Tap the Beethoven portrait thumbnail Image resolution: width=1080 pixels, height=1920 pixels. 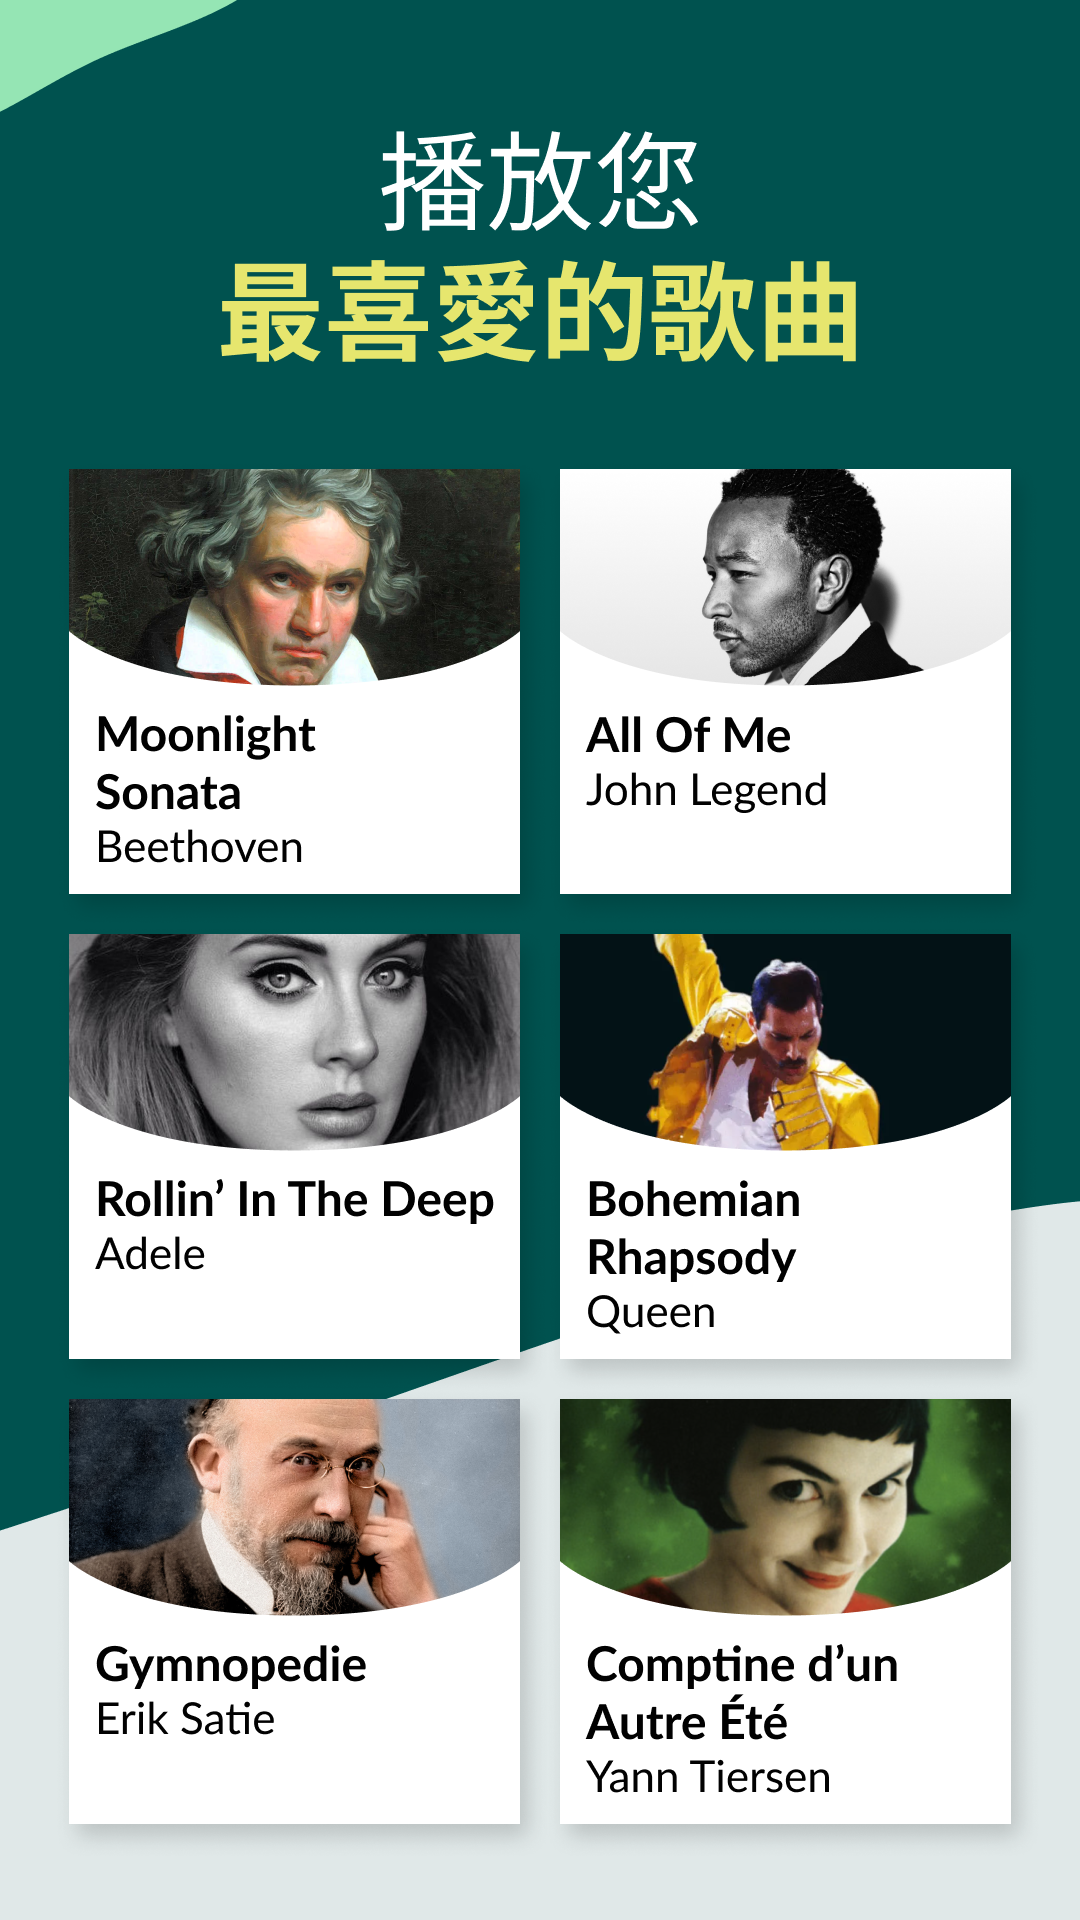click(x=294, y=576)
